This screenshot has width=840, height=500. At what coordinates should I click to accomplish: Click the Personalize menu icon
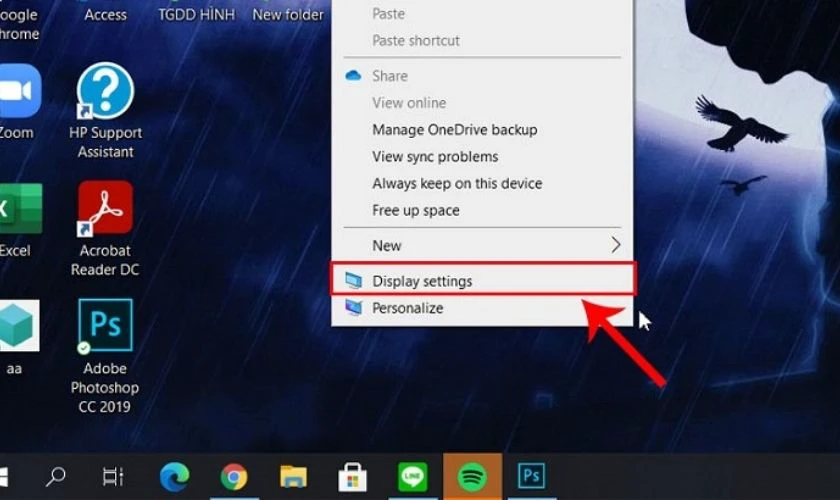354,308
